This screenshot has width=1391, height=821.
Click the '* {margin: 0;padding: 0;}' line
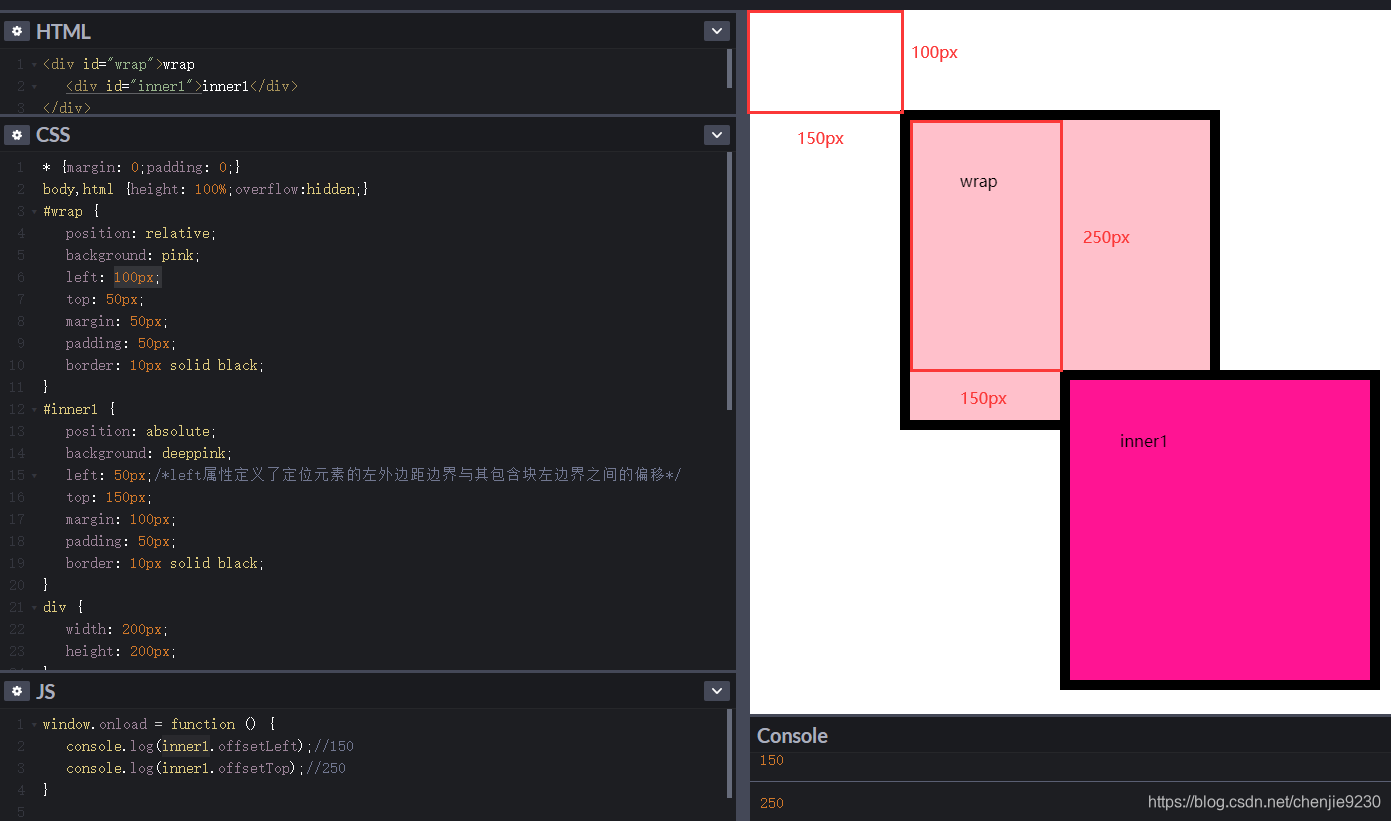(142, 168)
